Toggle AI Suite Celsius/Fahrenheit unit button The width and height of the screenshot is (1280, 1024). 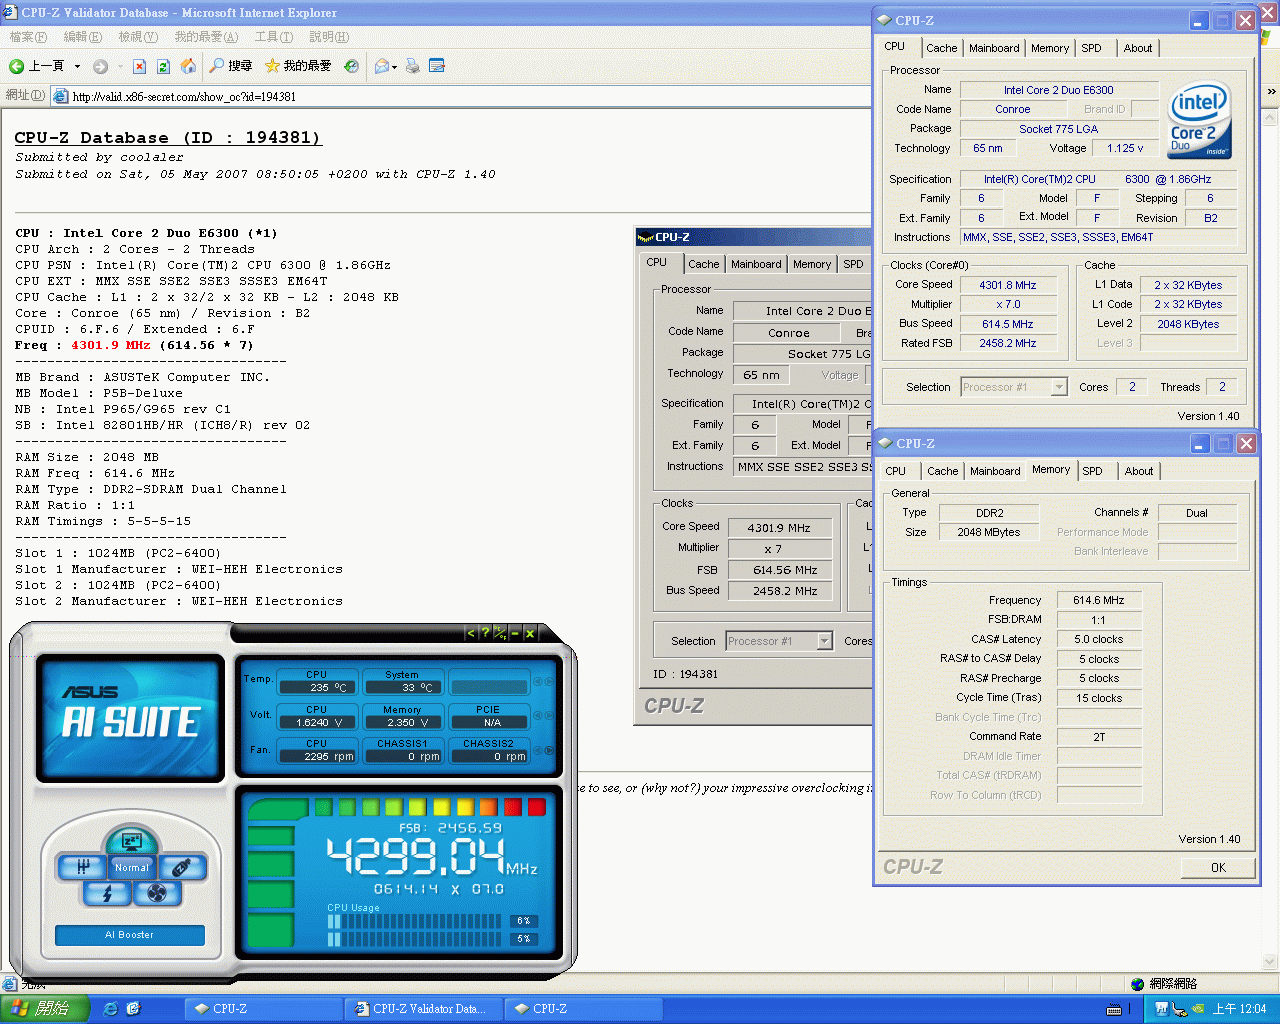tap(500, 633)
